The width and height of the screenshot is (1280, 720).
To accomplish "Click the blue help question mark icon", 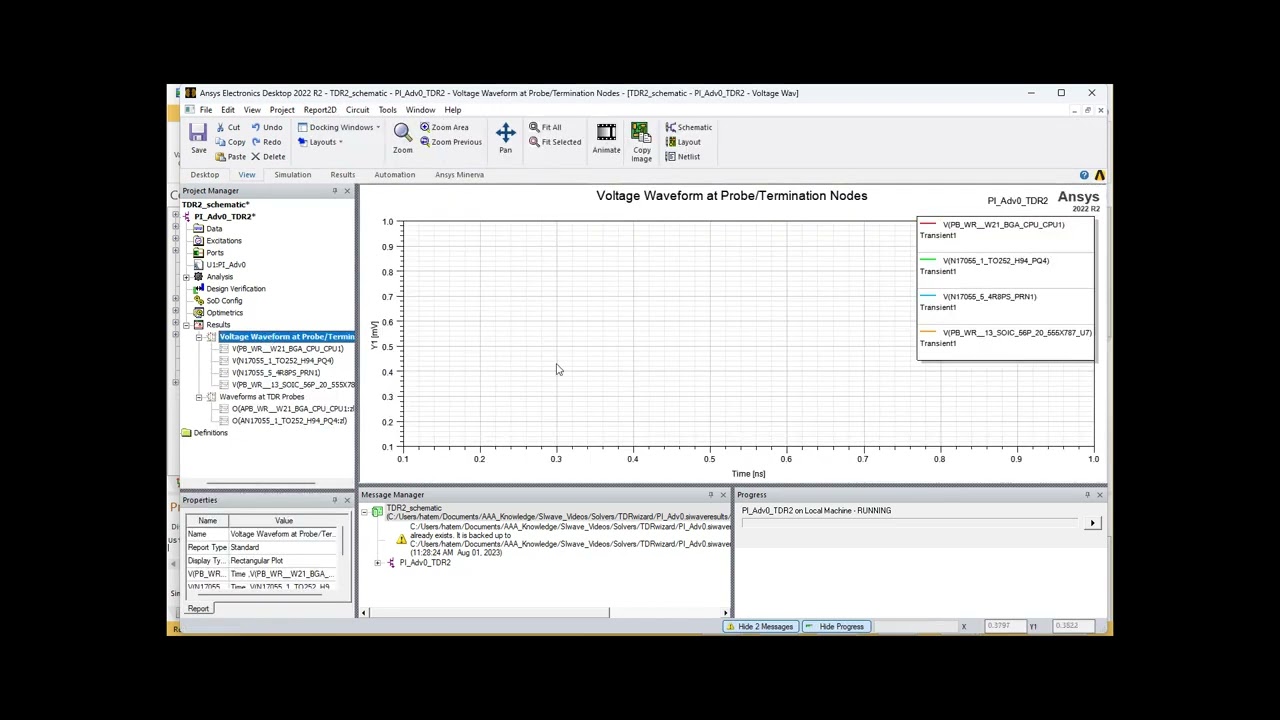I will pyautogui.click(x=1084, y=175).
